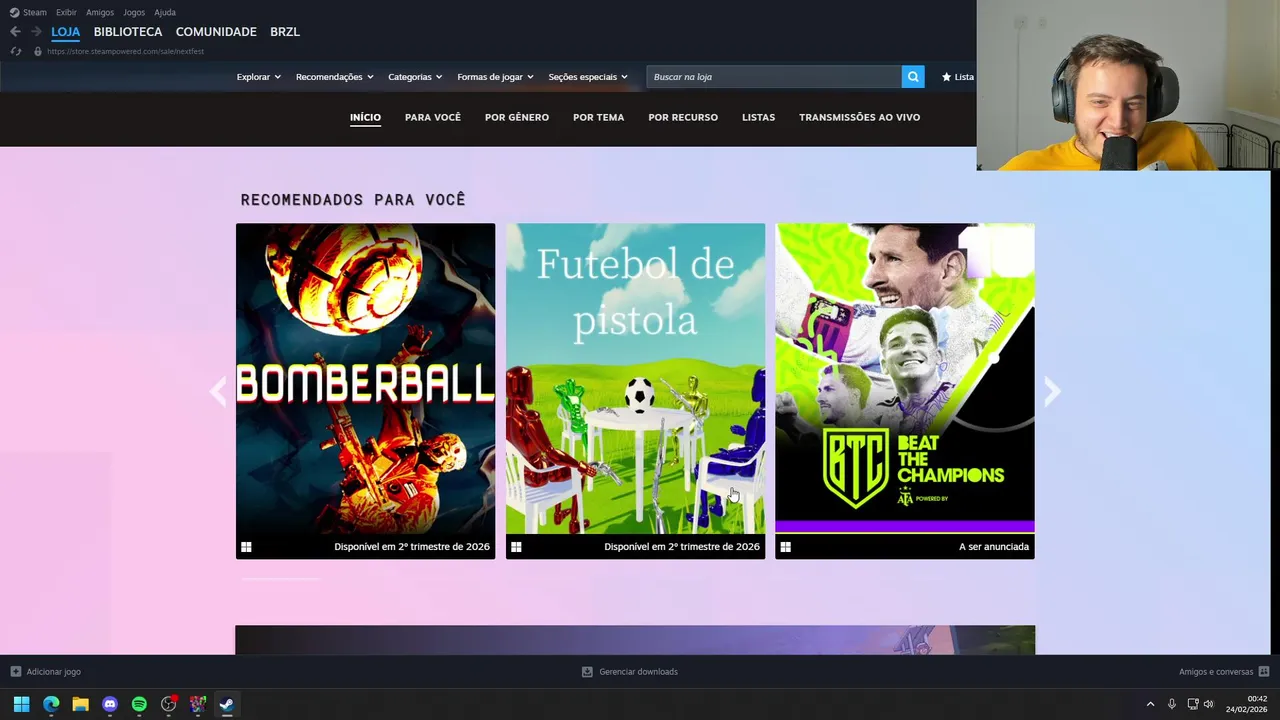This screenshot has width=1280, height=720.
Task: Click the blue search magnifier button
Action: pyautogui.click(x=912, y=77)
